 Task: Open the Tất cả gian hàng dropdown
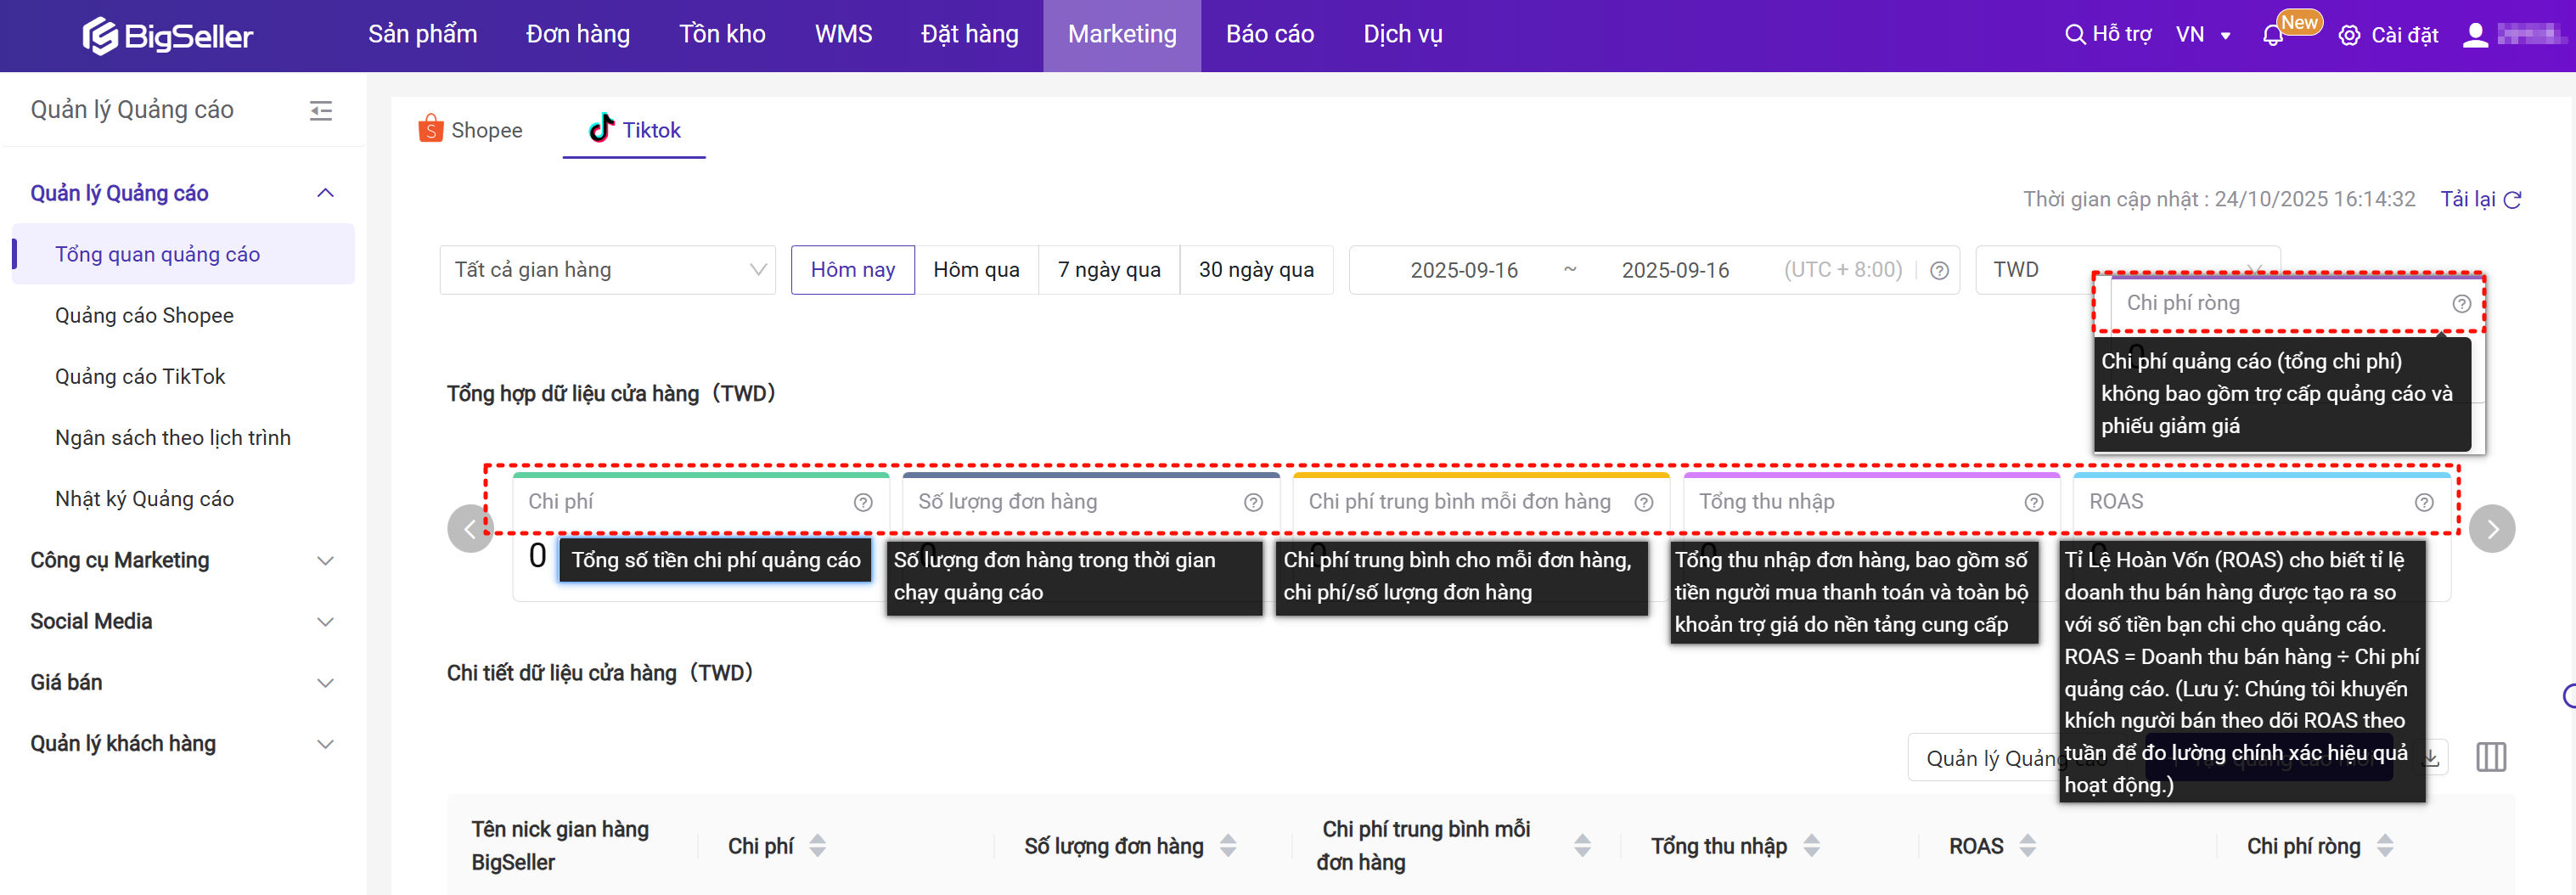tap(607, 270)
